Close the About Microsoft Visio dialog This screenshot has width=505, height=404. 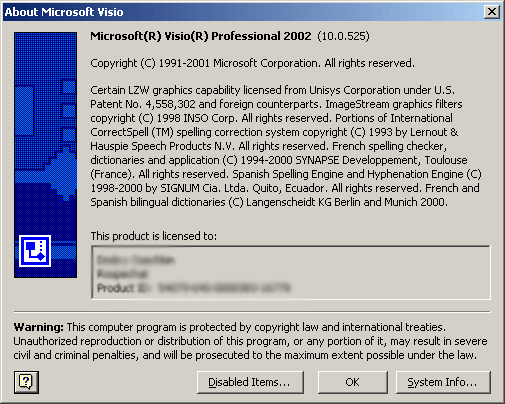pyautogui.click(x=492, y=12)
